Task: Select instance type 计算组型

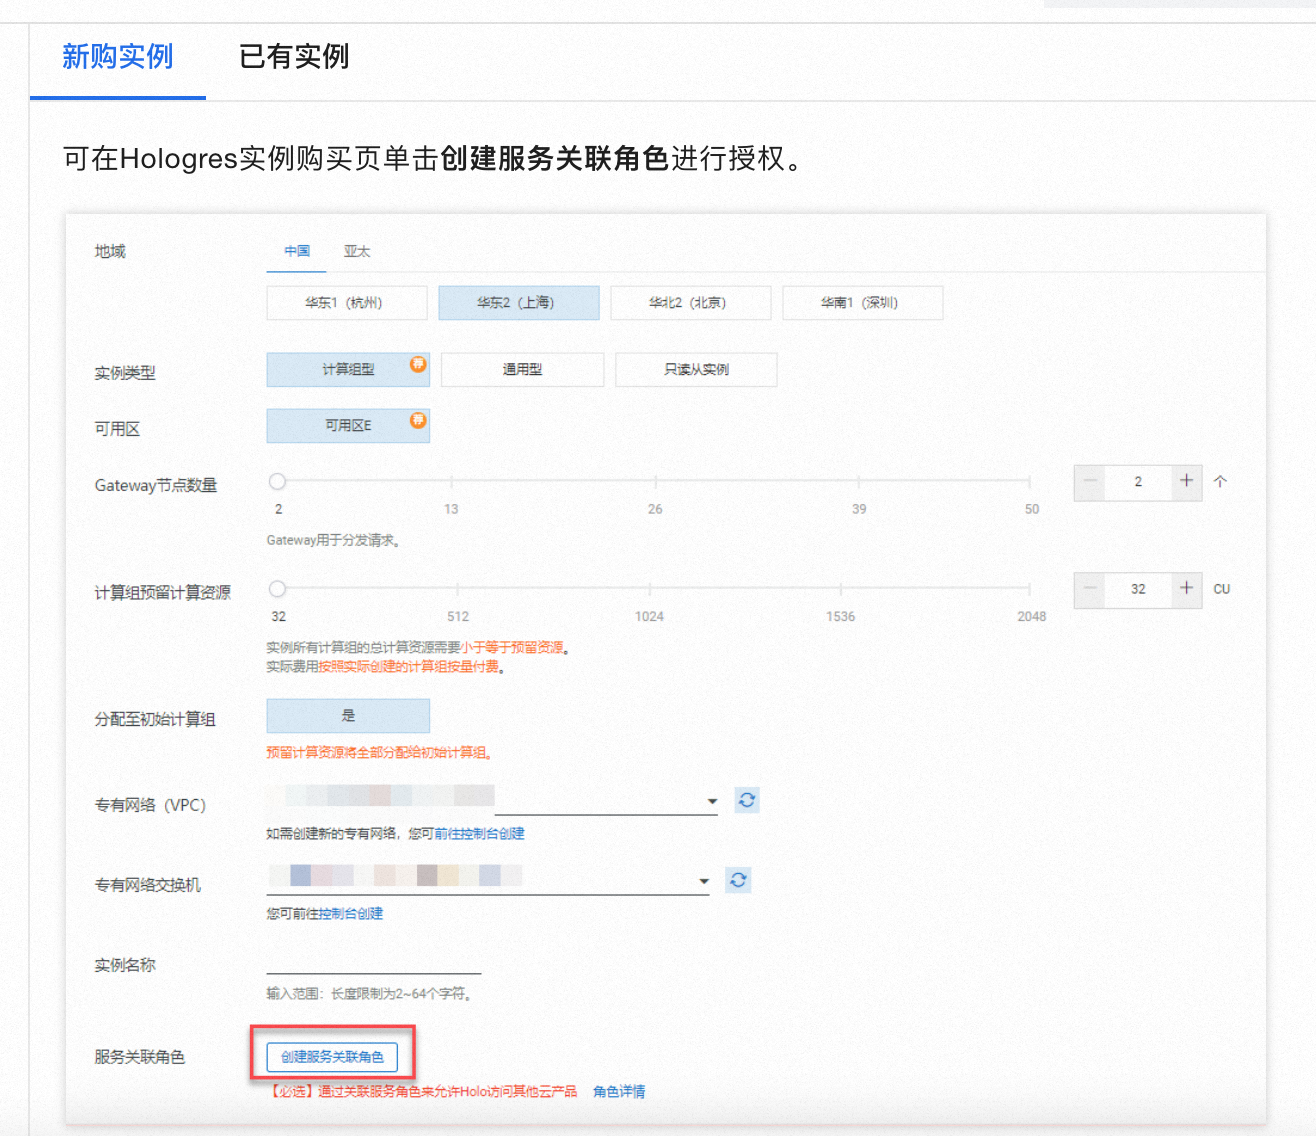Action: (348, 370)
